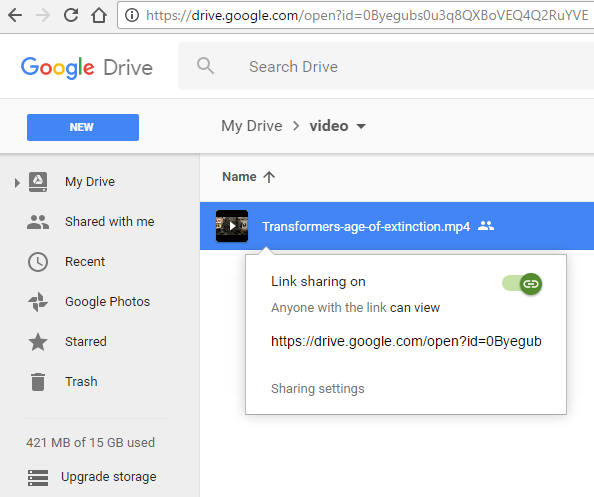Click the Starred star icon

(38, 342)
